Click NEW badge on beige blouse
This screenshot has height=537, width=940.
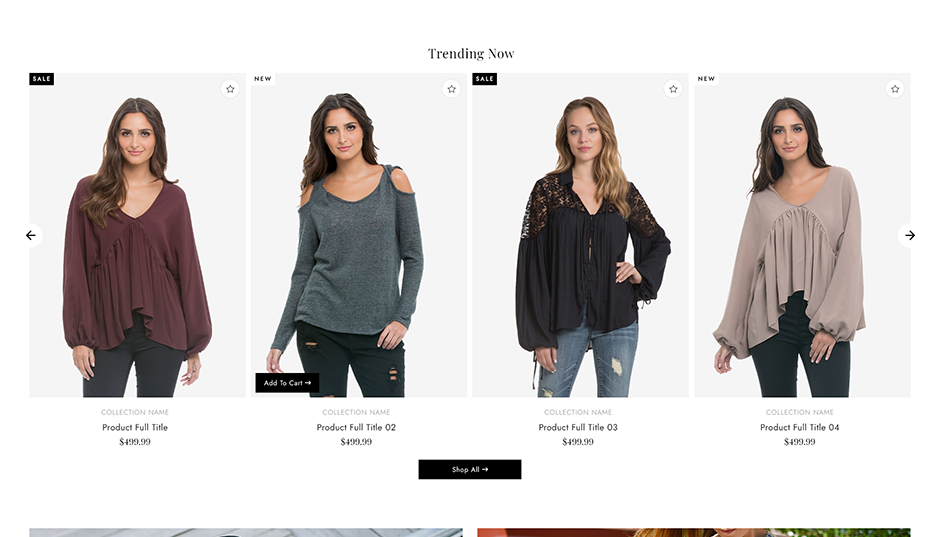click(x=706, y=79)
